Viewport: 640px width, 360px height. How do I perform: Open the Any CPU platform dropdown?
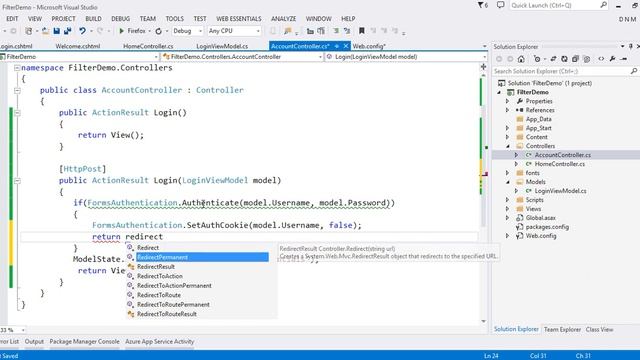coord(258,31)
